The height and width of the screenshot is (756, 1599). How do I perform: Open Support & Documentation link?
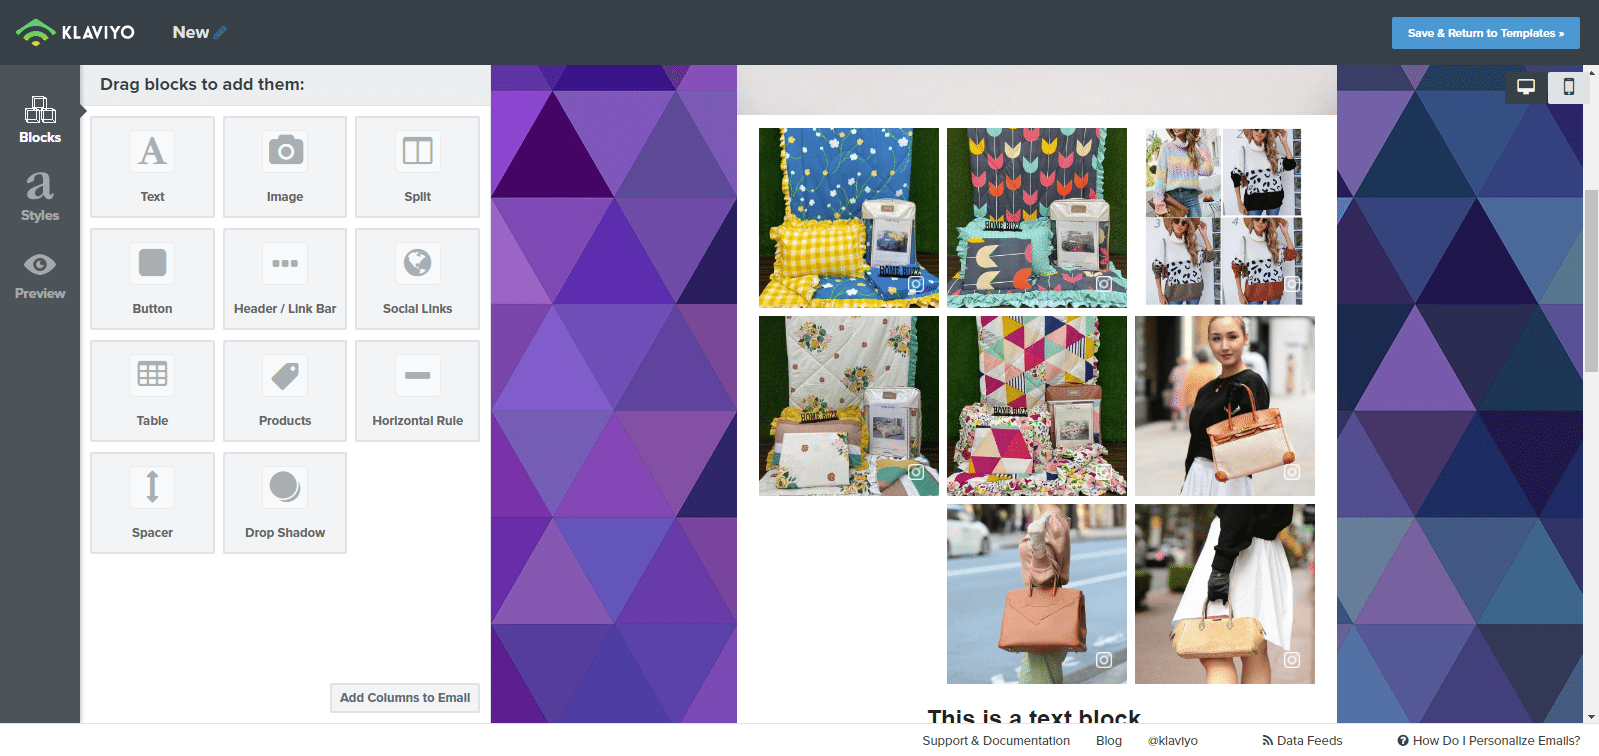coord(995,741)
